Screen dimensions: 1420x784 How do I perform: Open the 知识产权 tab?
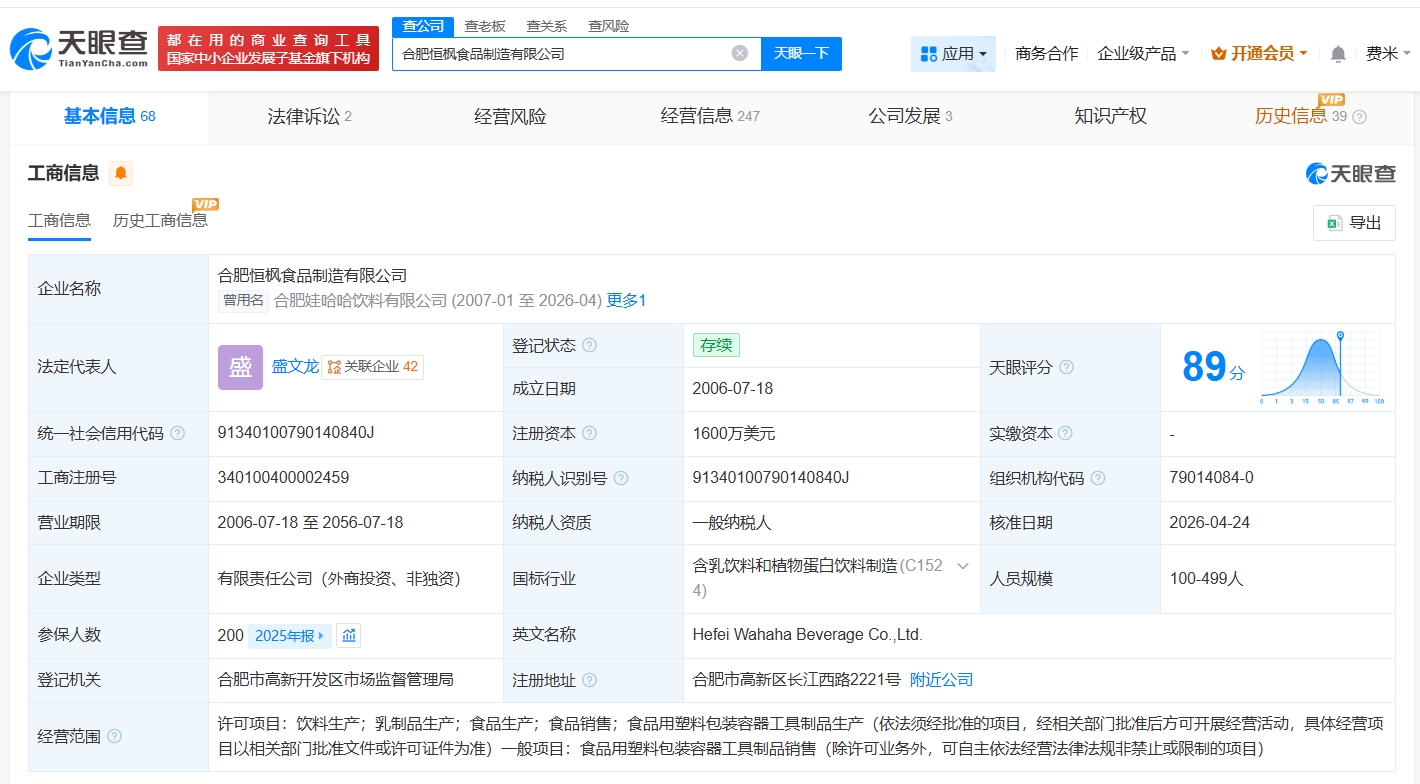click(x=1110, y=117)
